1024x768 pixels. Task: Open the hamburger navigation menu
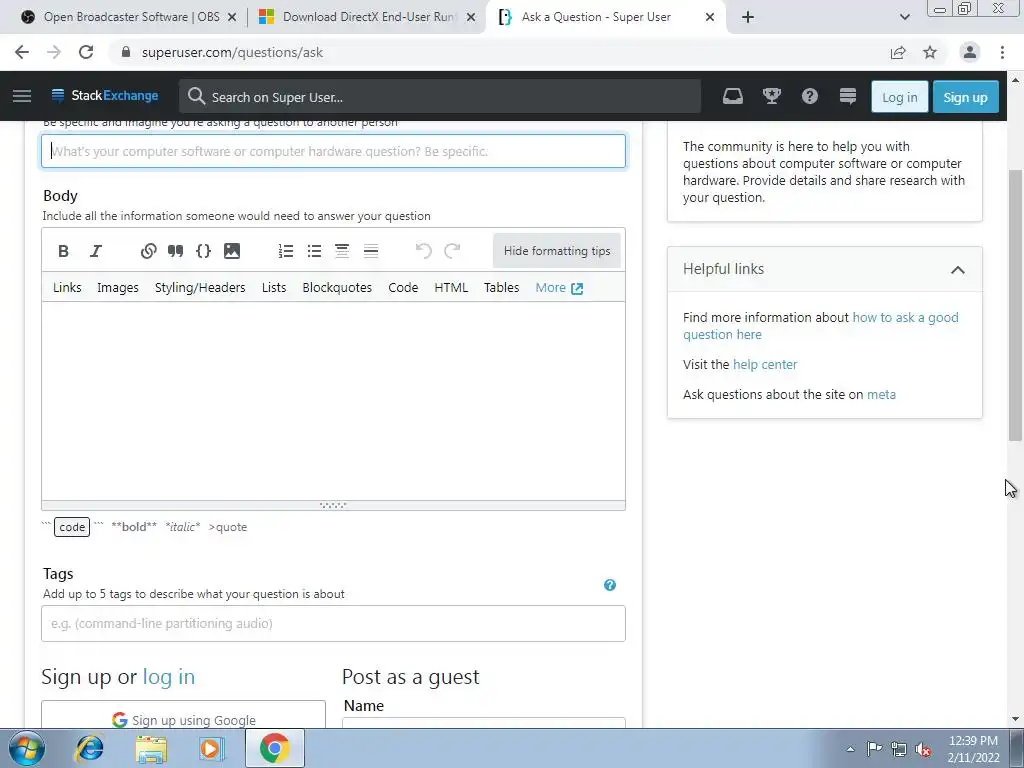(x=22, y=96)
